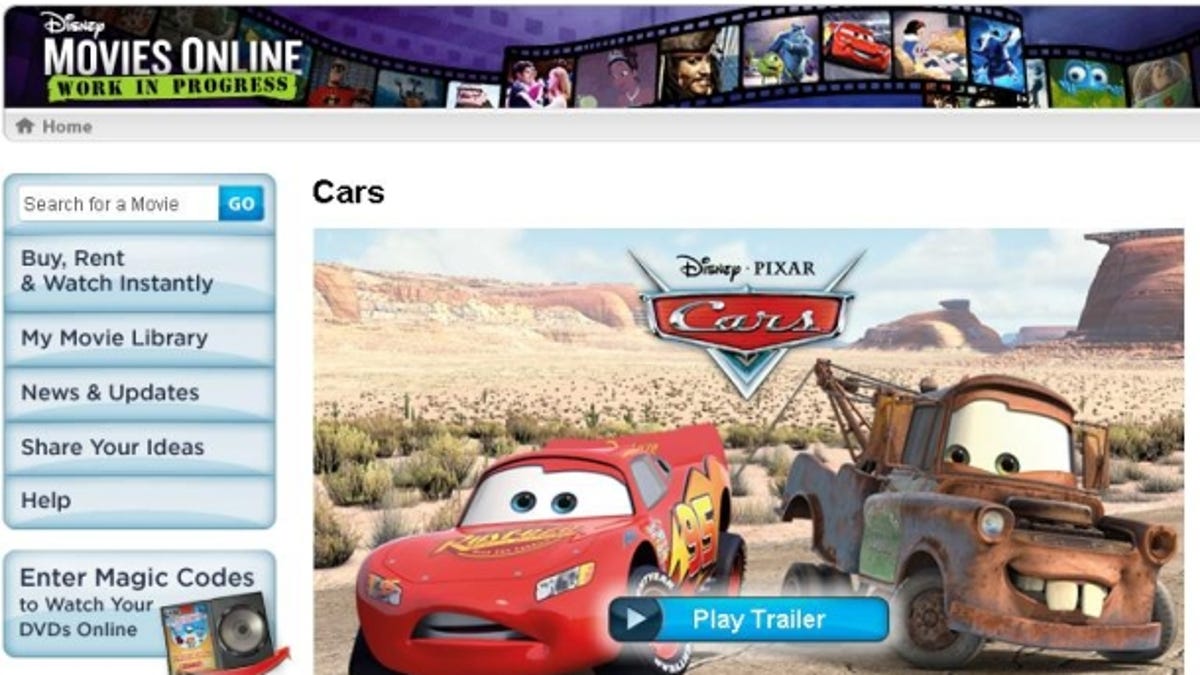1200x675 pixels.
Task: Click the play triangle icon on trailer button
Action: 636,619
